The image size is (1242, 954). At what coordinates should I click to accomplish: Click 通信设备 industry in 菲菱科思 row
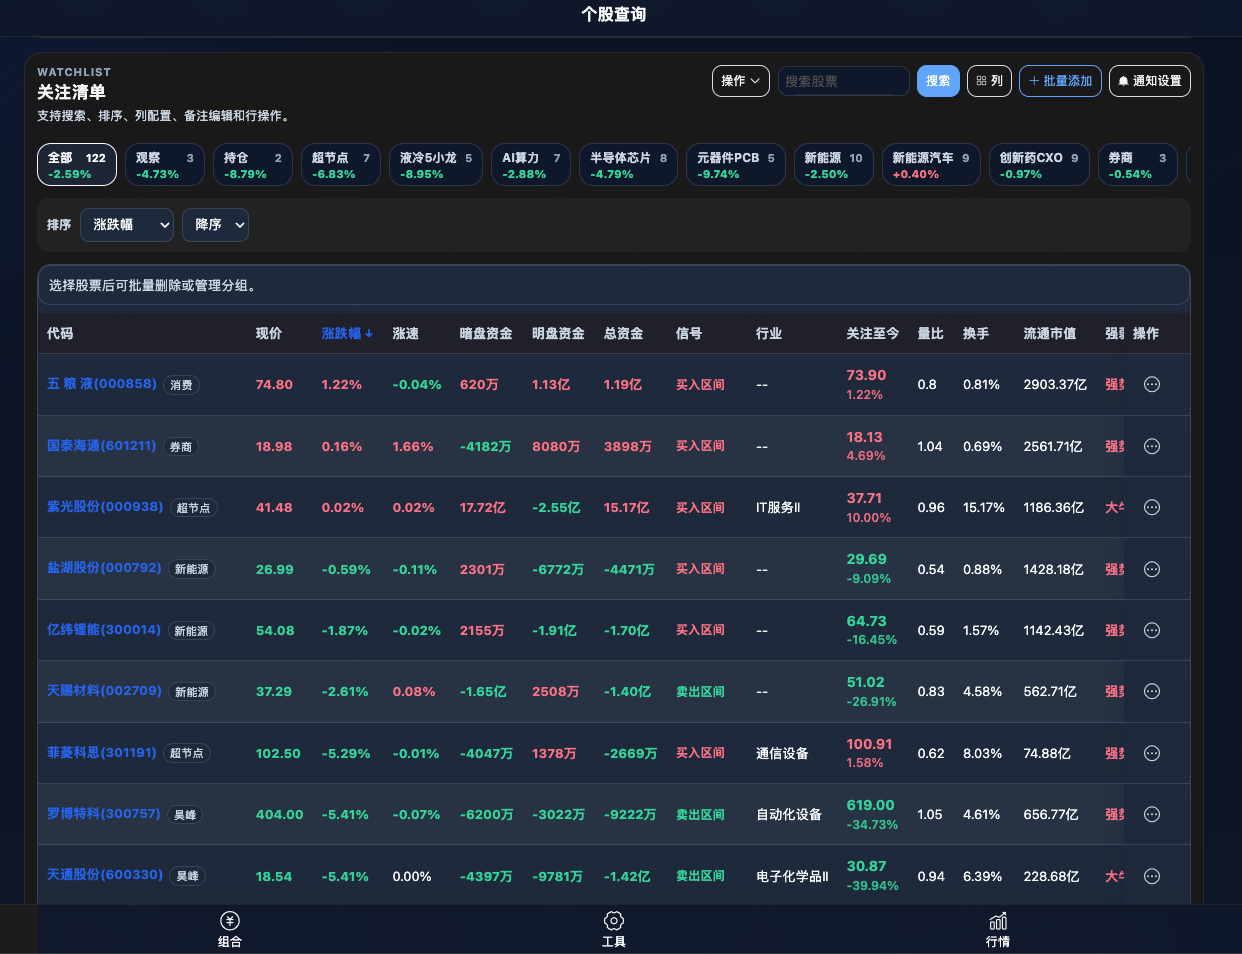(x=782, y=753)
